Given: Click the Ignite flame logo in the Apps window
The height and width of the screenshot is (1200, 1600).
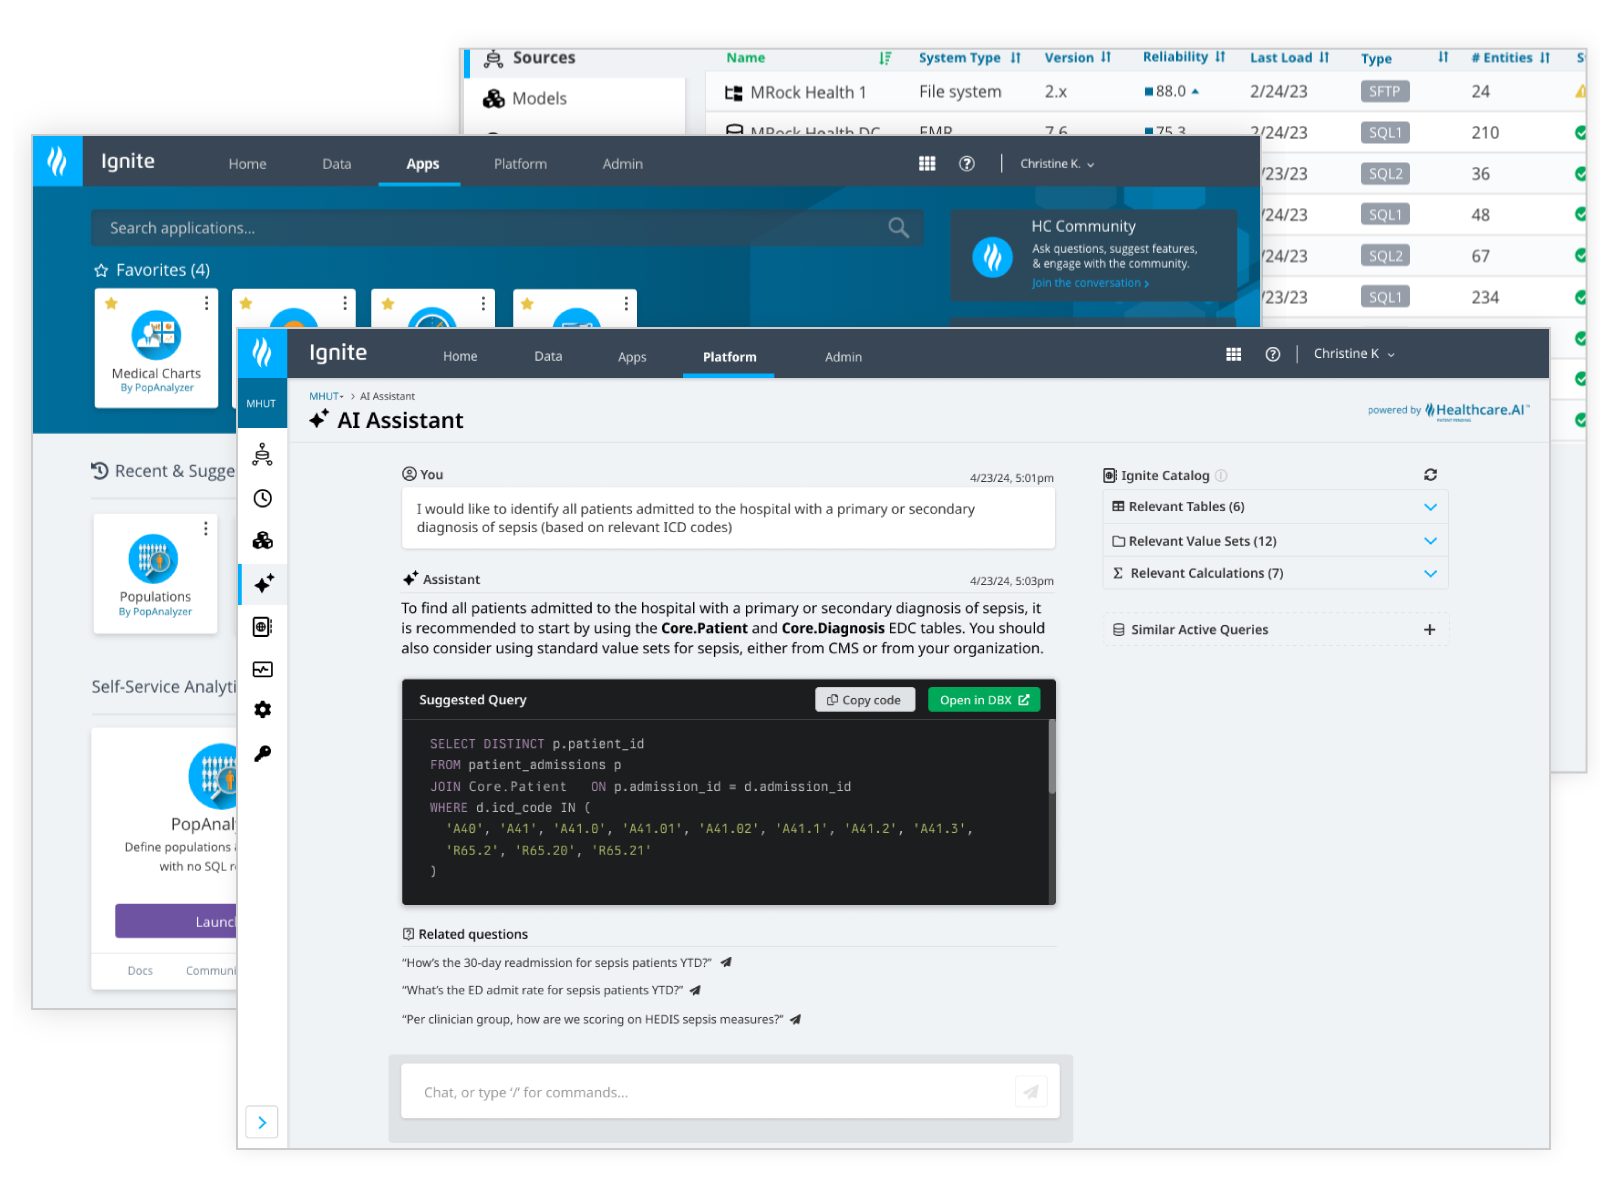Looking at the screenshot, I should tap(57, 161).
